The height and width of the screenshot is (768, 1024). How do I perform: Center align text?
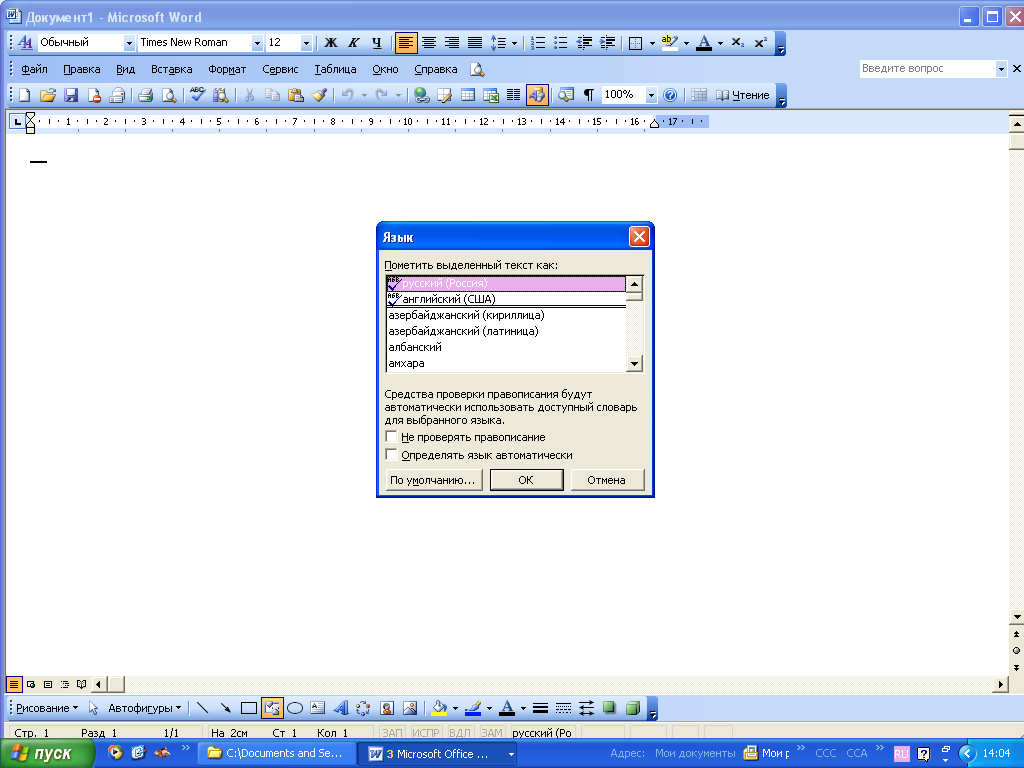coord(429,43)
